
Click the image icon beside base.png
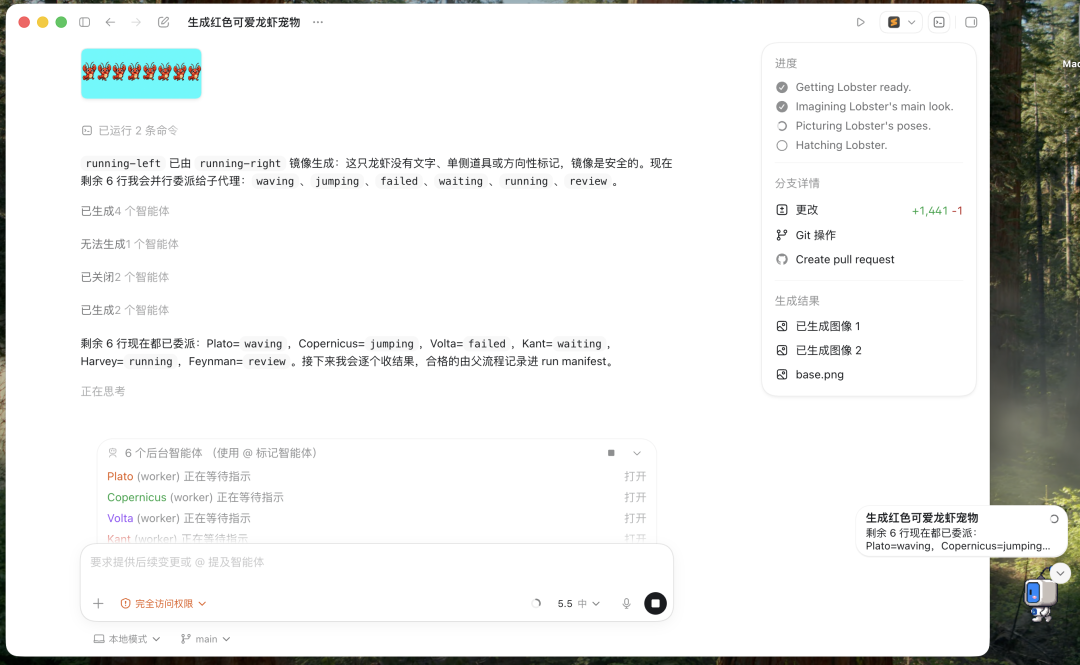[x=782, y=374]
